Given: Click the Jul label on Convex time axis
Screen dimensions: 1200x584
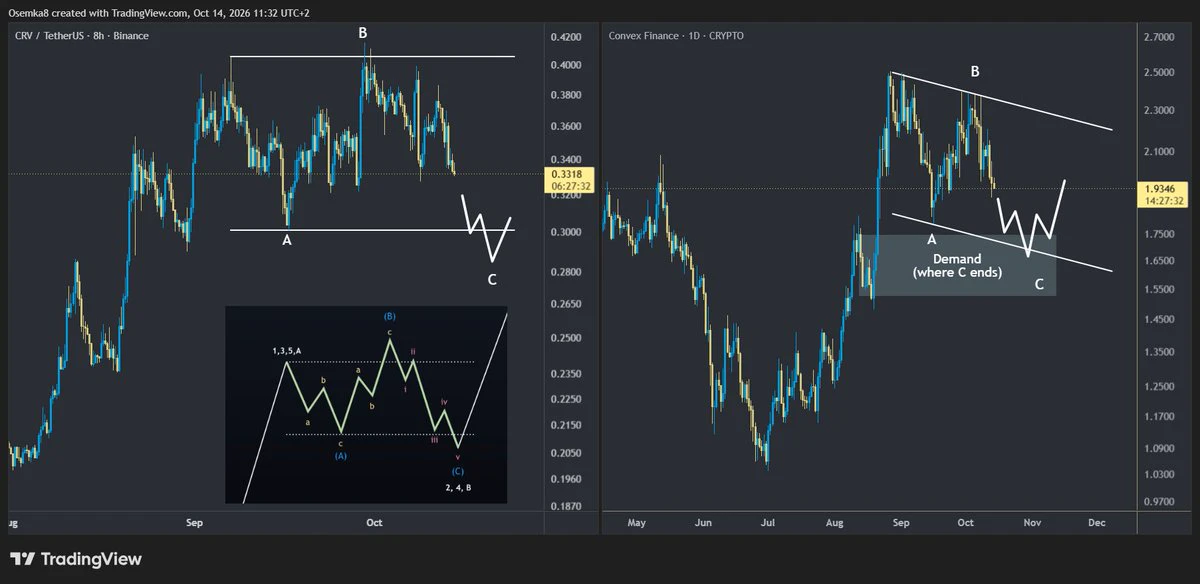Looking at the screenshot, I should [x=768, y=522].
